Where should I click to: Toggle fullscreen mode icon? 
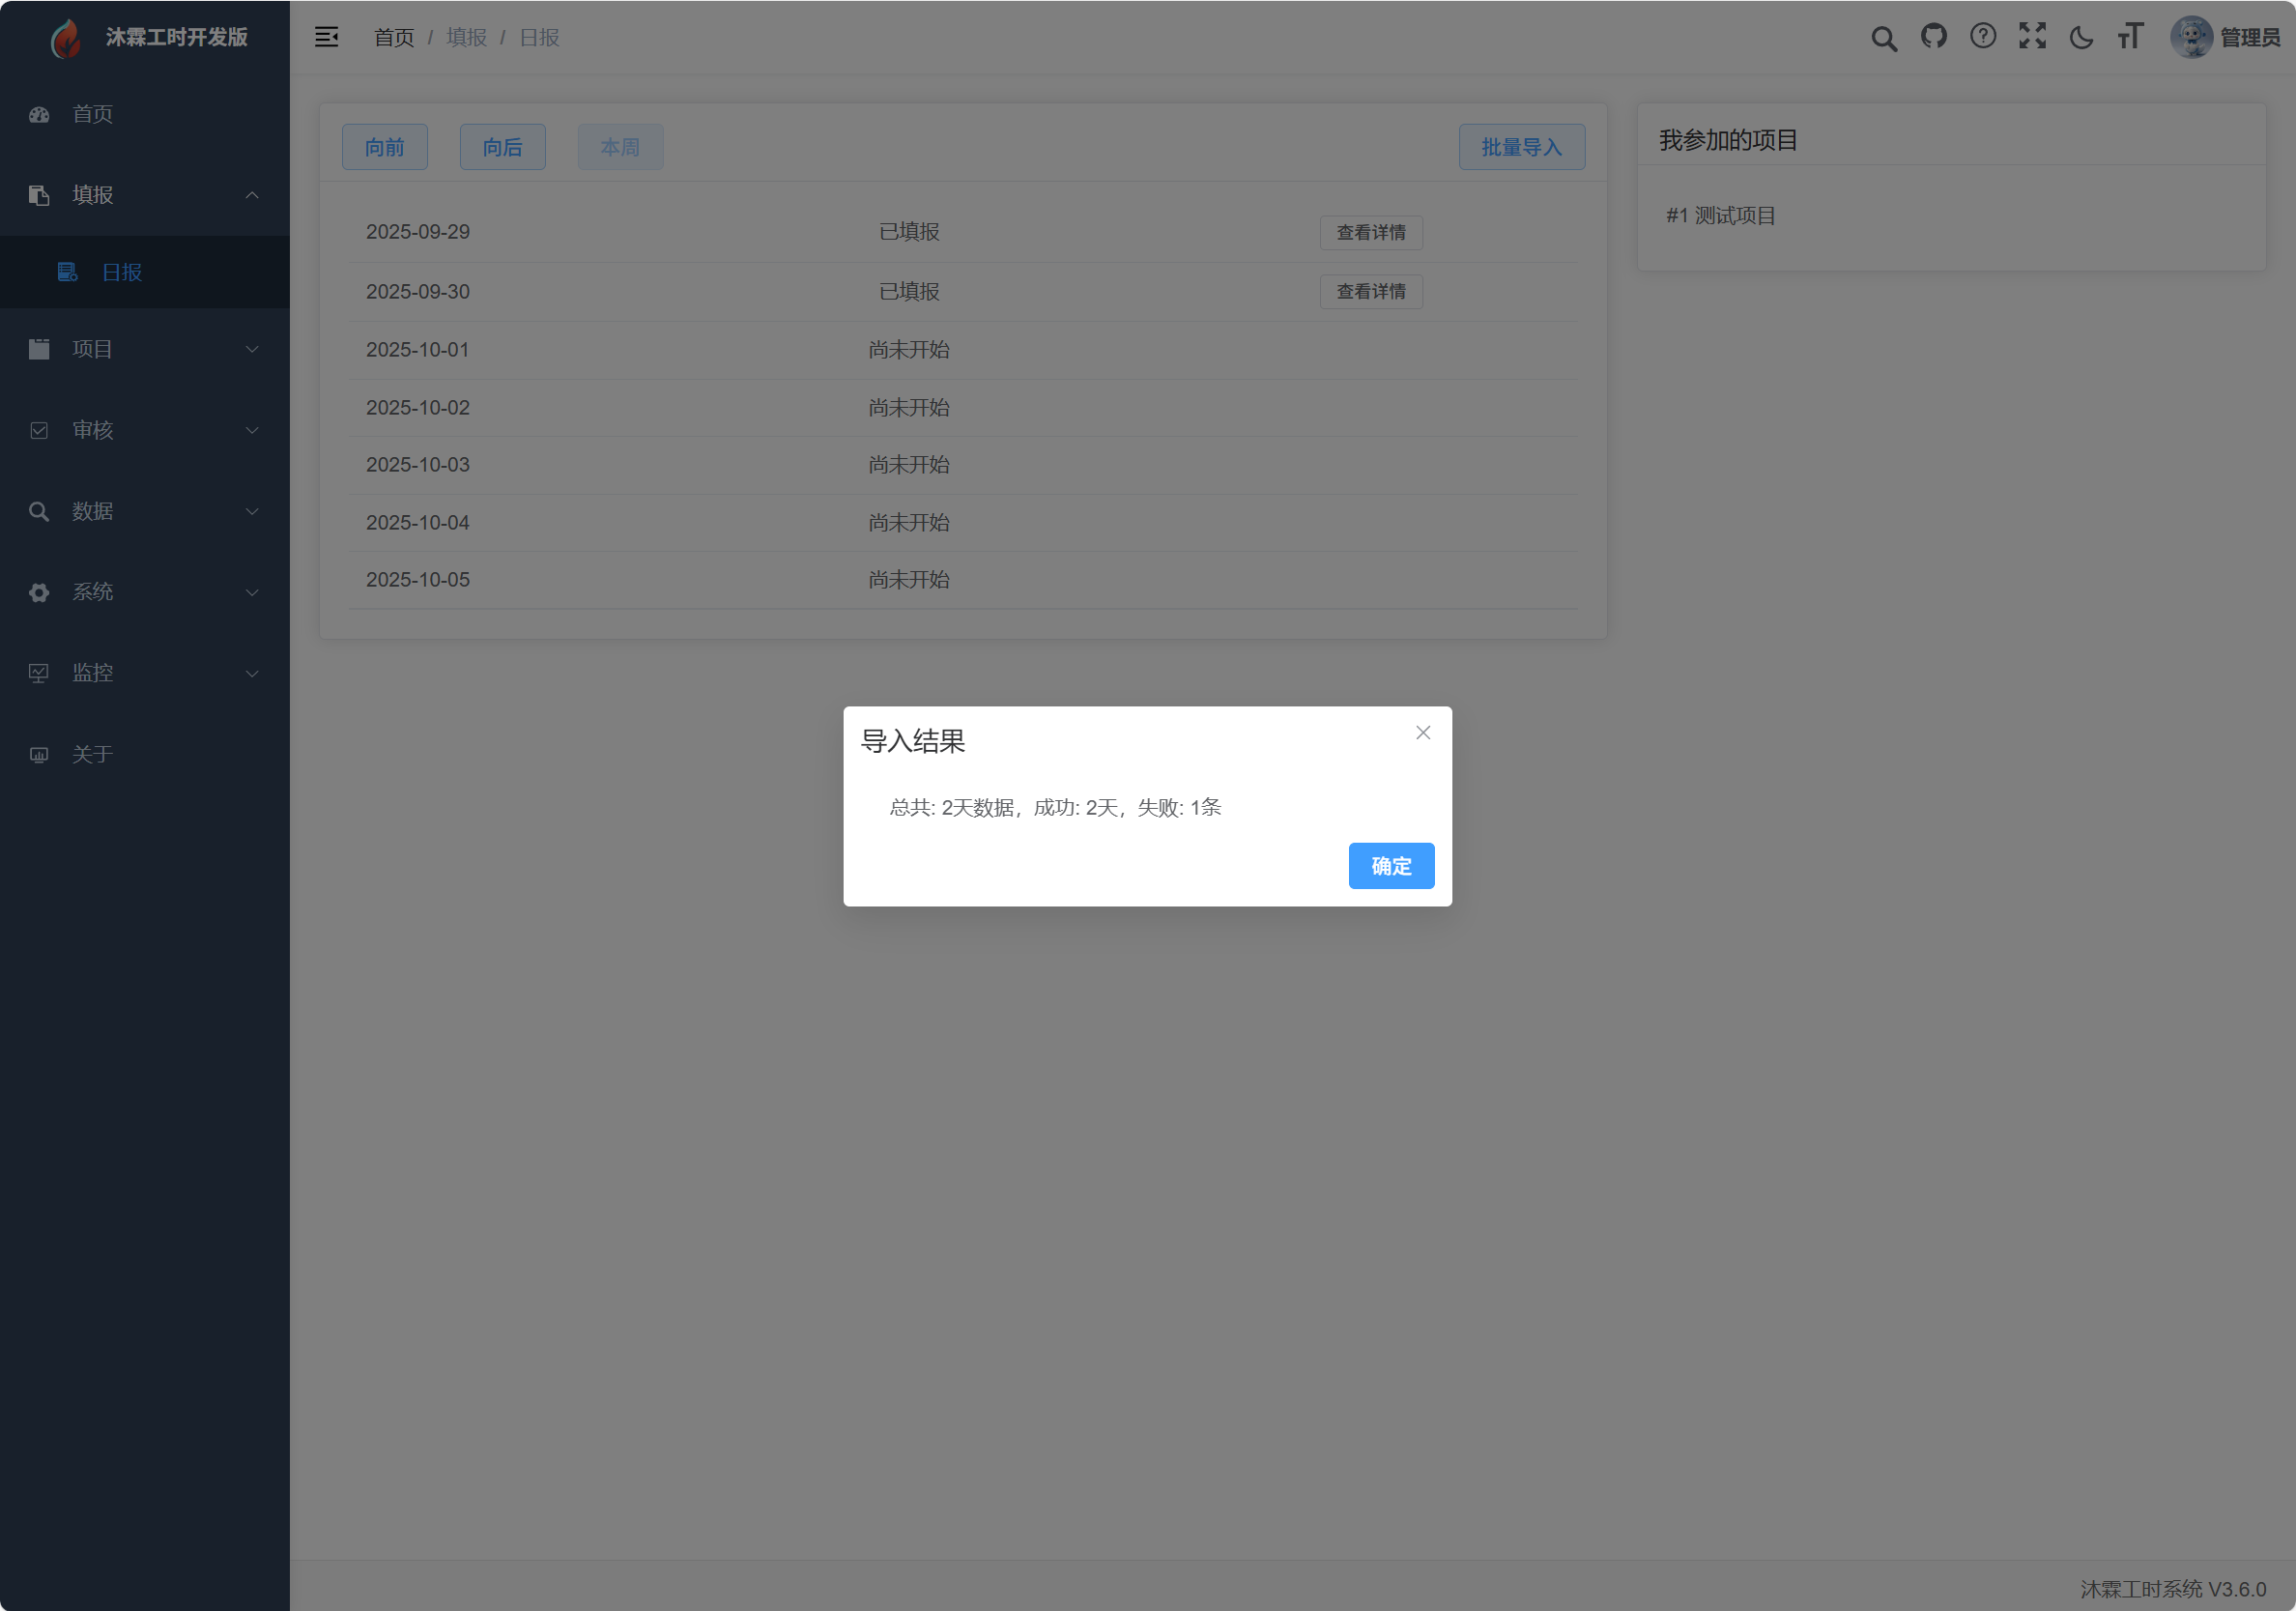2031,37
